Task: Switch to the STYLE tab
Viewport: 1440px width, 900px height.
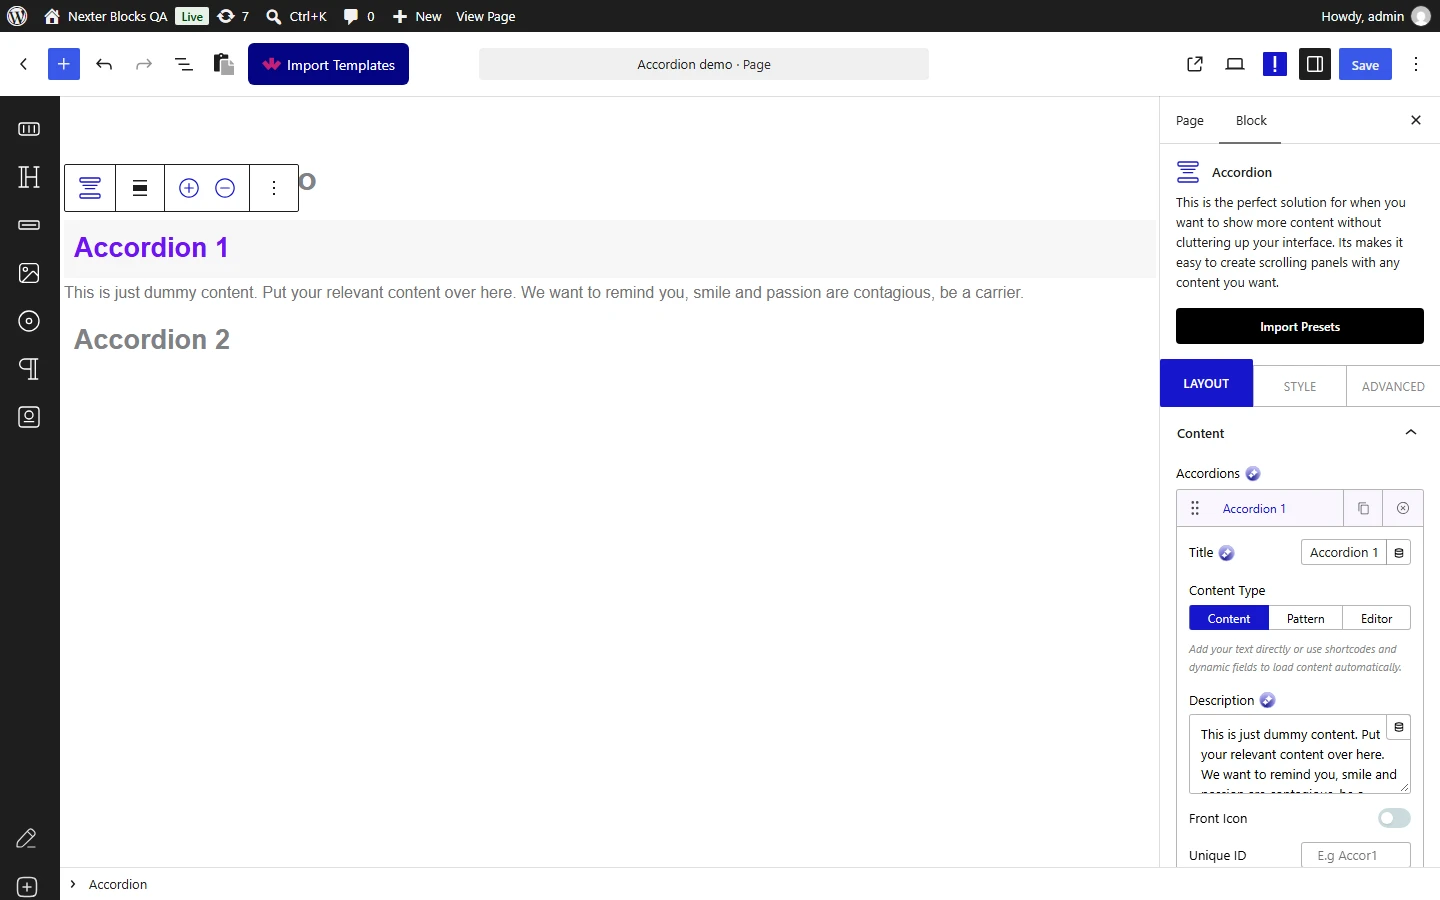Action: pyautogui.click(x=1300, y=386)
